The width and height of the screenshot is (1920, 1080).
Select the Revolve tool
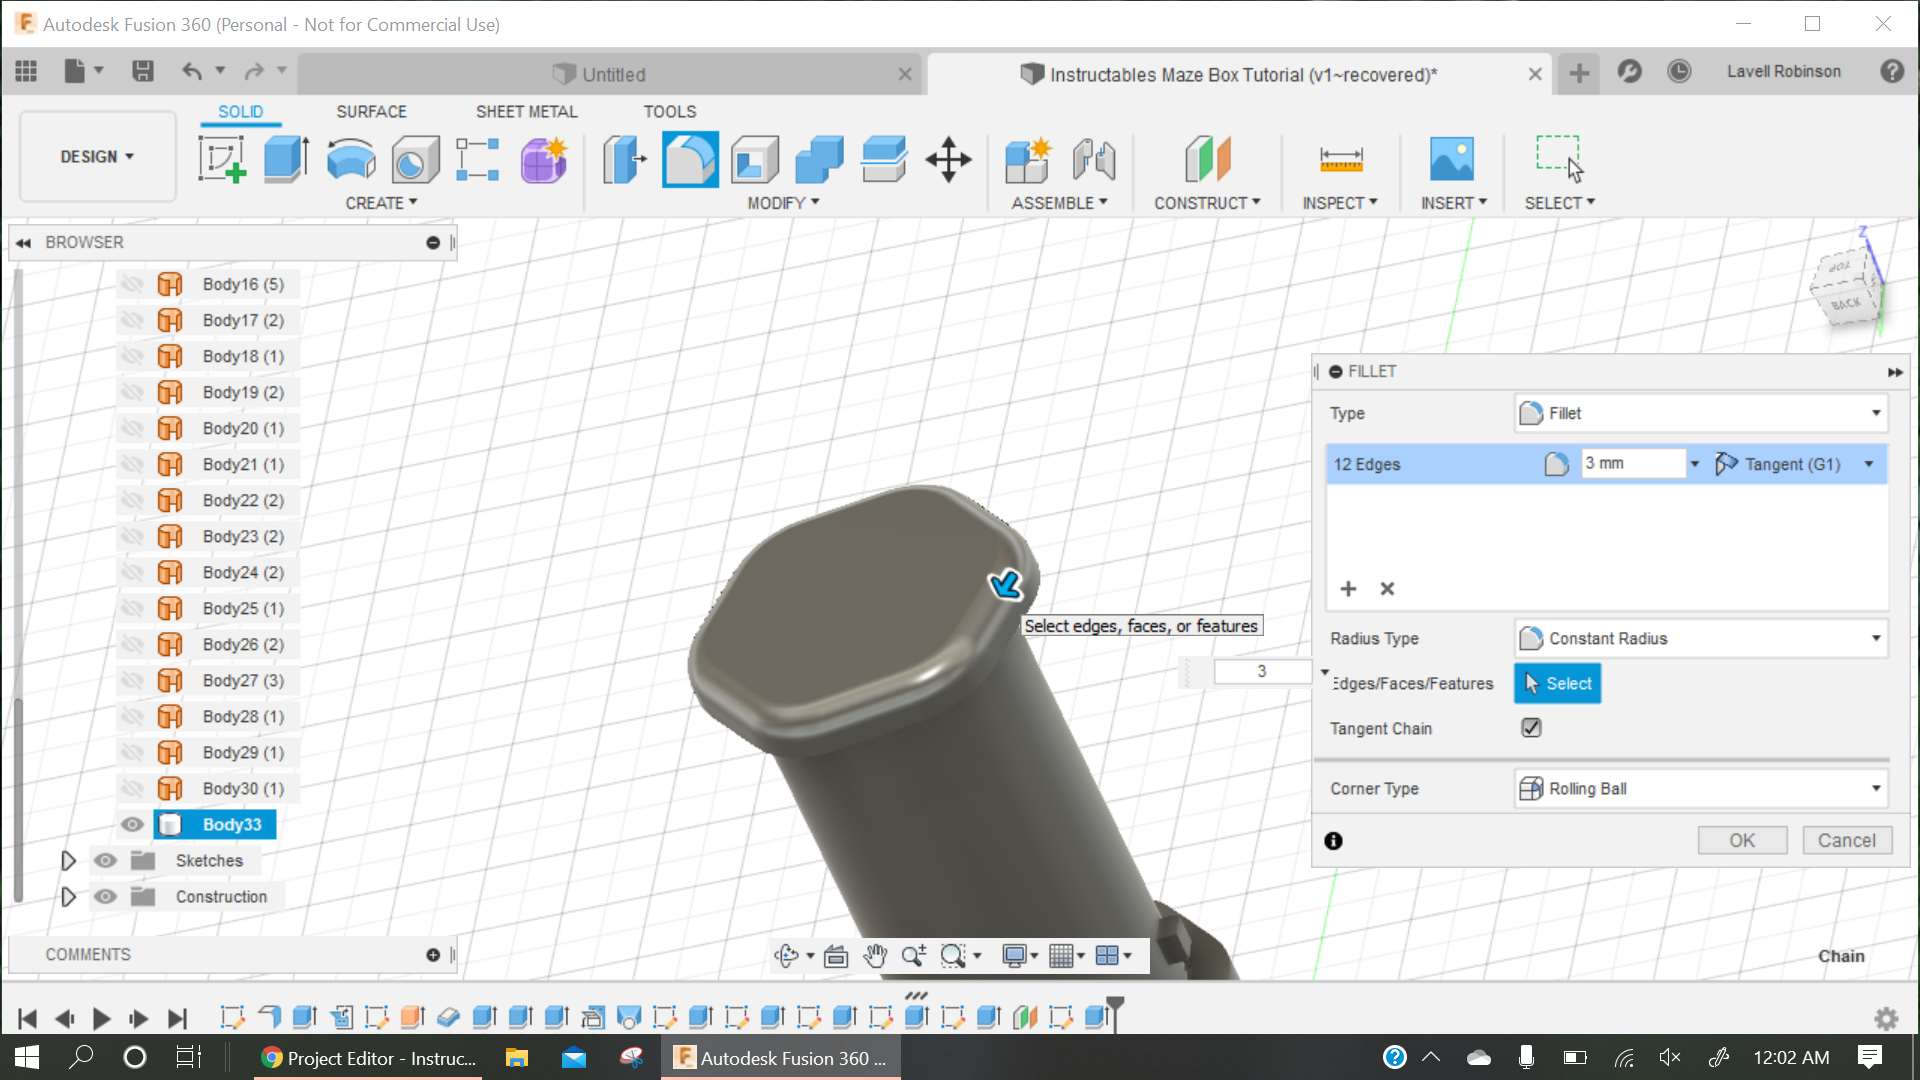(351, 160)
